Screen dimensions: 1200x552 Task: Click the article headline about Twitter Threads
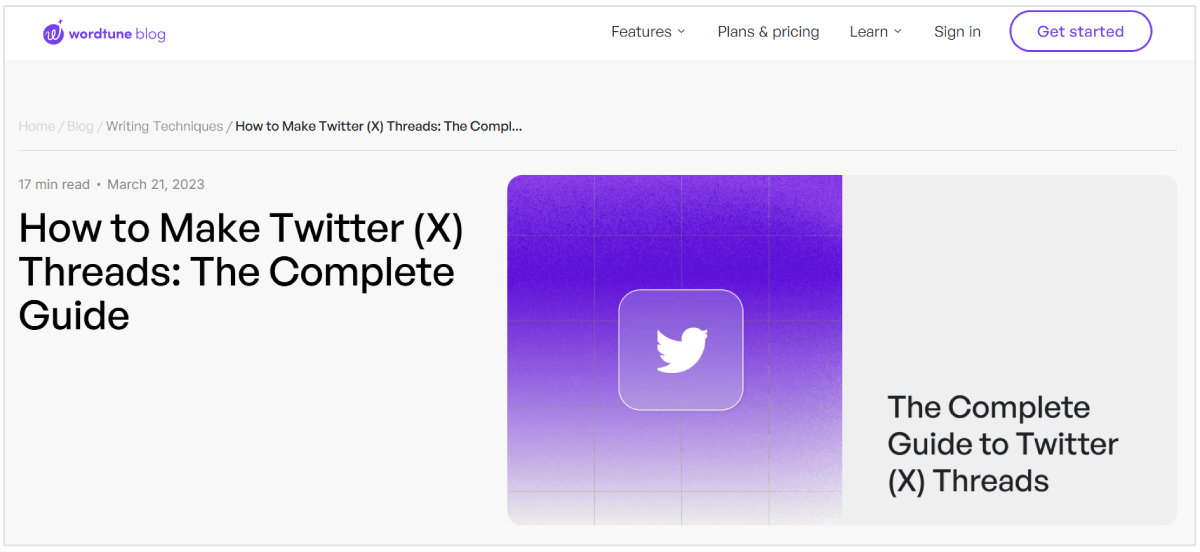click(240, 272)
